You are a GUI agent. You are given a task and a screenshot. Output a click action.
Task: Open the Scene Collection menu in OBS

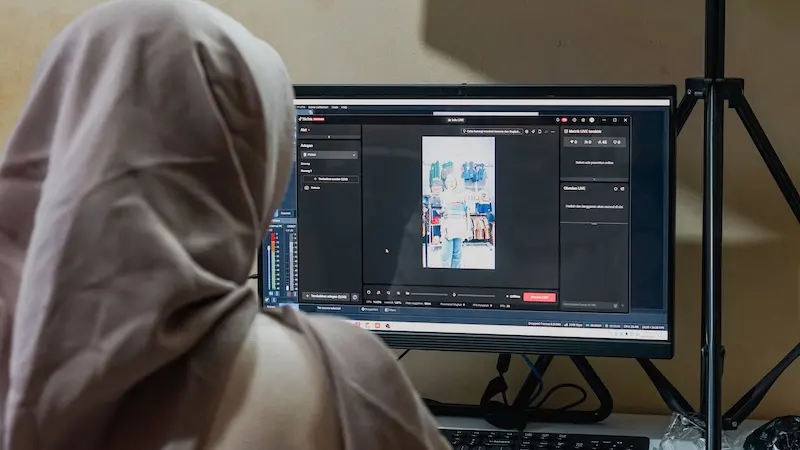pos(318,107)
